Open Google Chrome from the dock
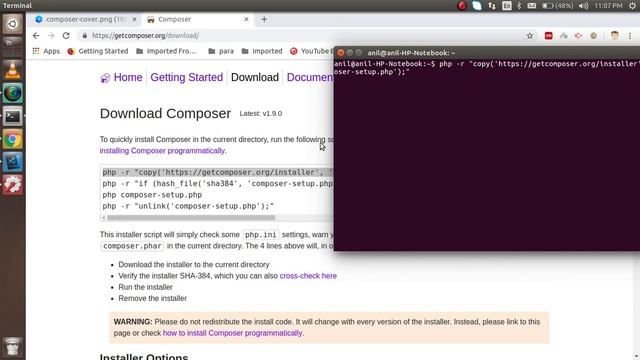The image size is (640, 360). pyautogui.click(x=13, y=140)
